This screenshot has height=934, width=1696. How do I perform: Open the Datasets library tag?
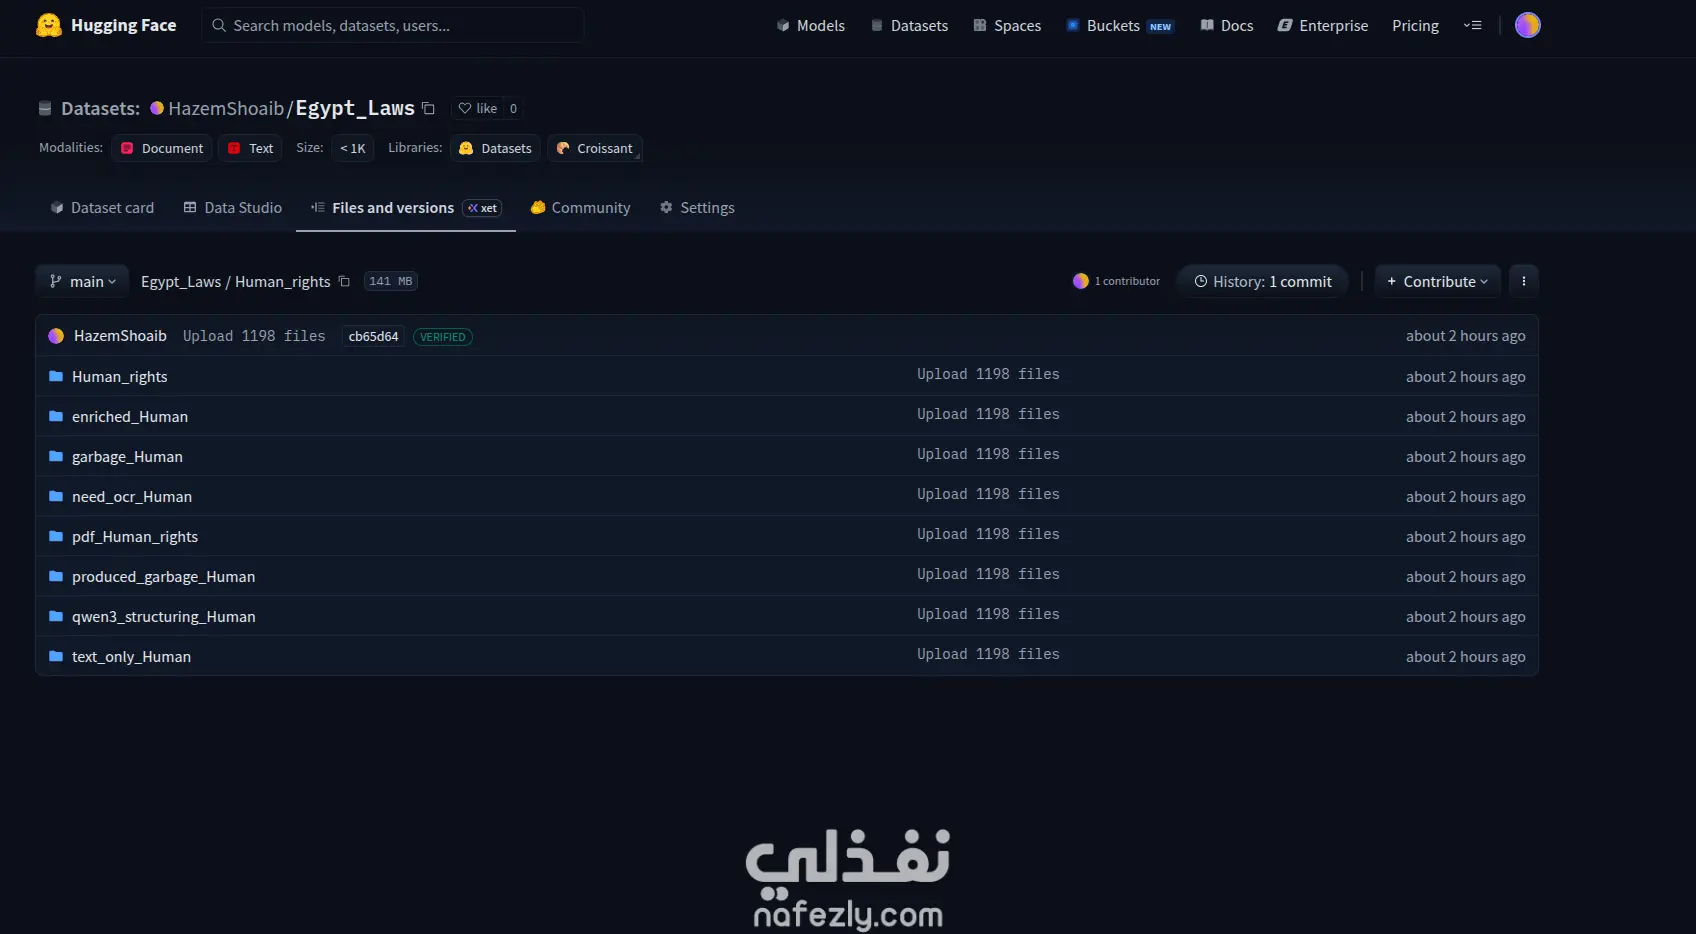(495, 148)
